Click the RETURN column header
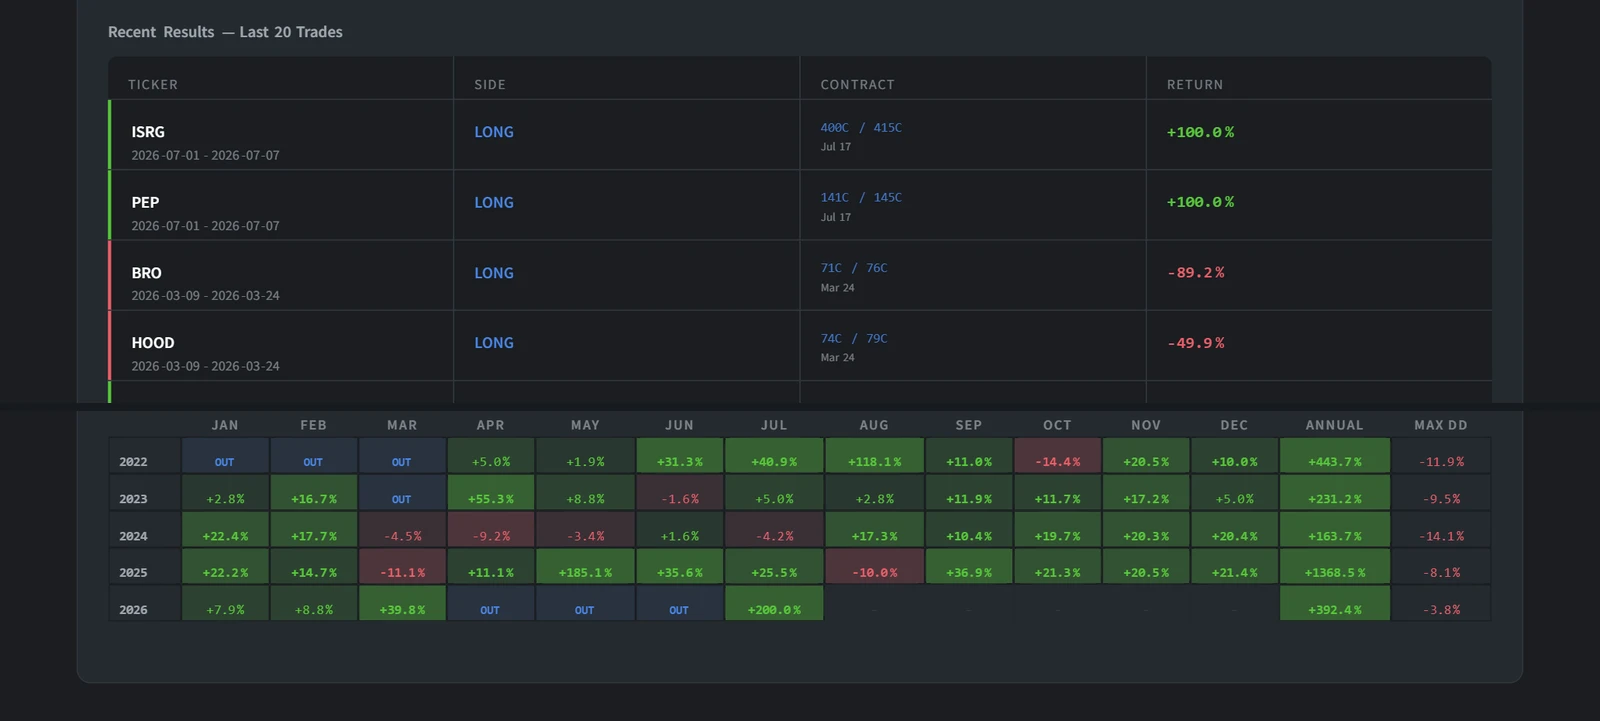Image resolution: width=1600 pixels, height=721 pixels. click(1195, 85)
